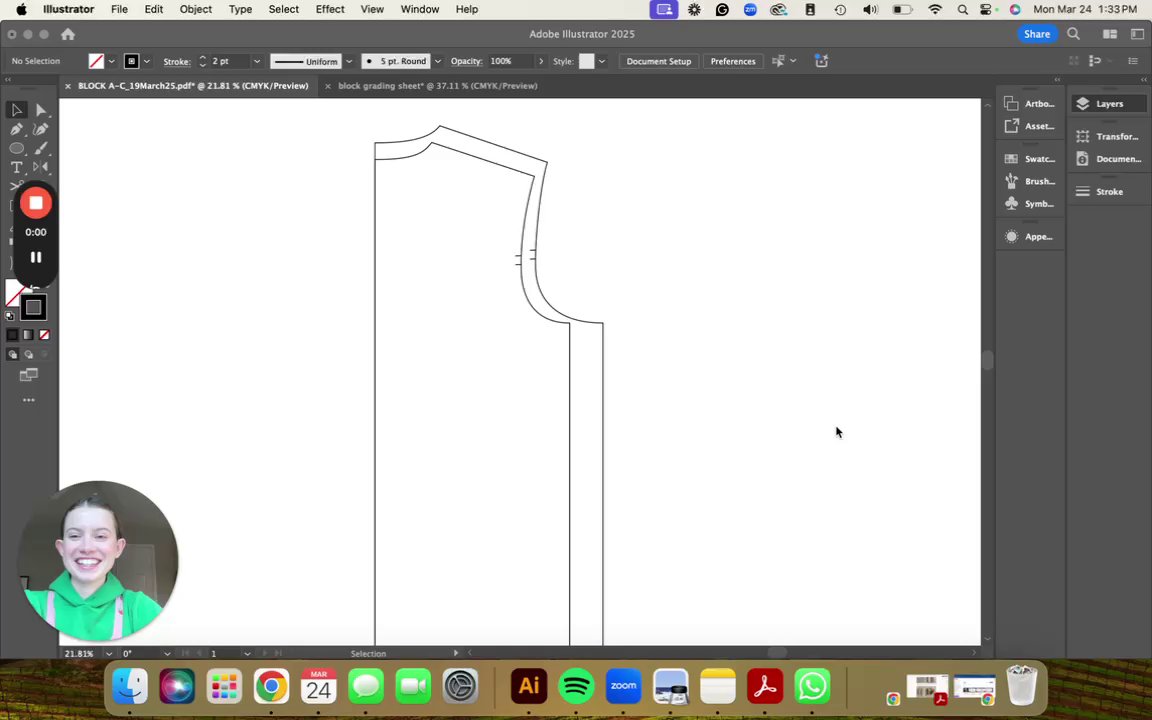Open the Effect menu
This screenshot has height=720, width=1152.
(x=329, y=9)
